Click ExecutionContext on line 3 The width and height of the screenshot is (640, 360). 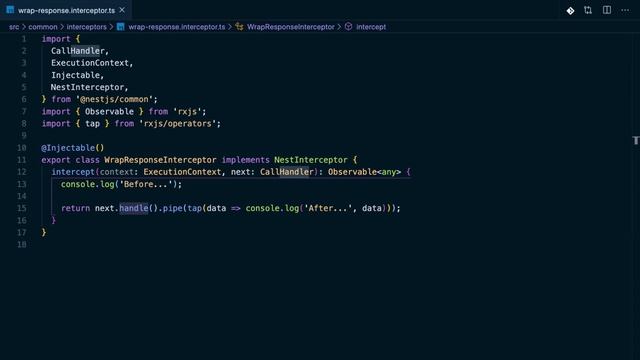coord(90,63)
